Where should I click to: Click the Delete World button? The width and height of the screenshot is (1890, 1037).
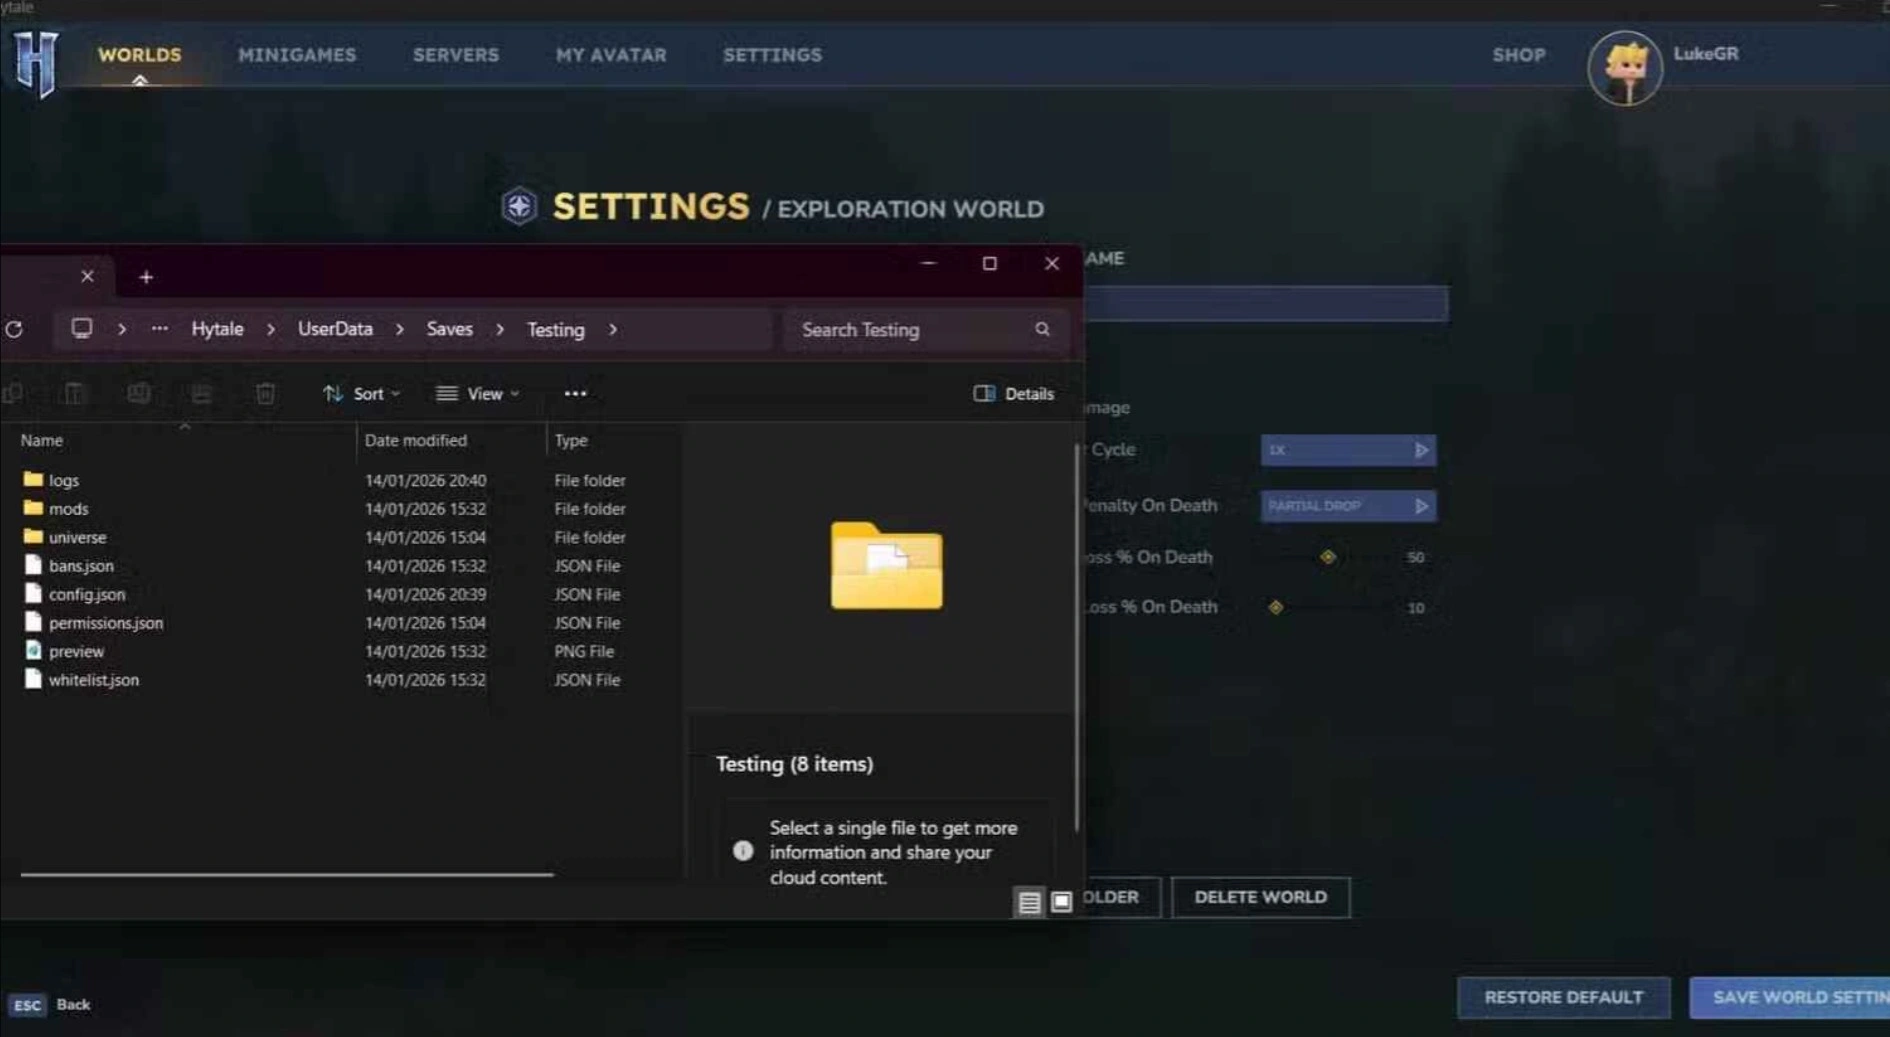(x=1260, y=897)
